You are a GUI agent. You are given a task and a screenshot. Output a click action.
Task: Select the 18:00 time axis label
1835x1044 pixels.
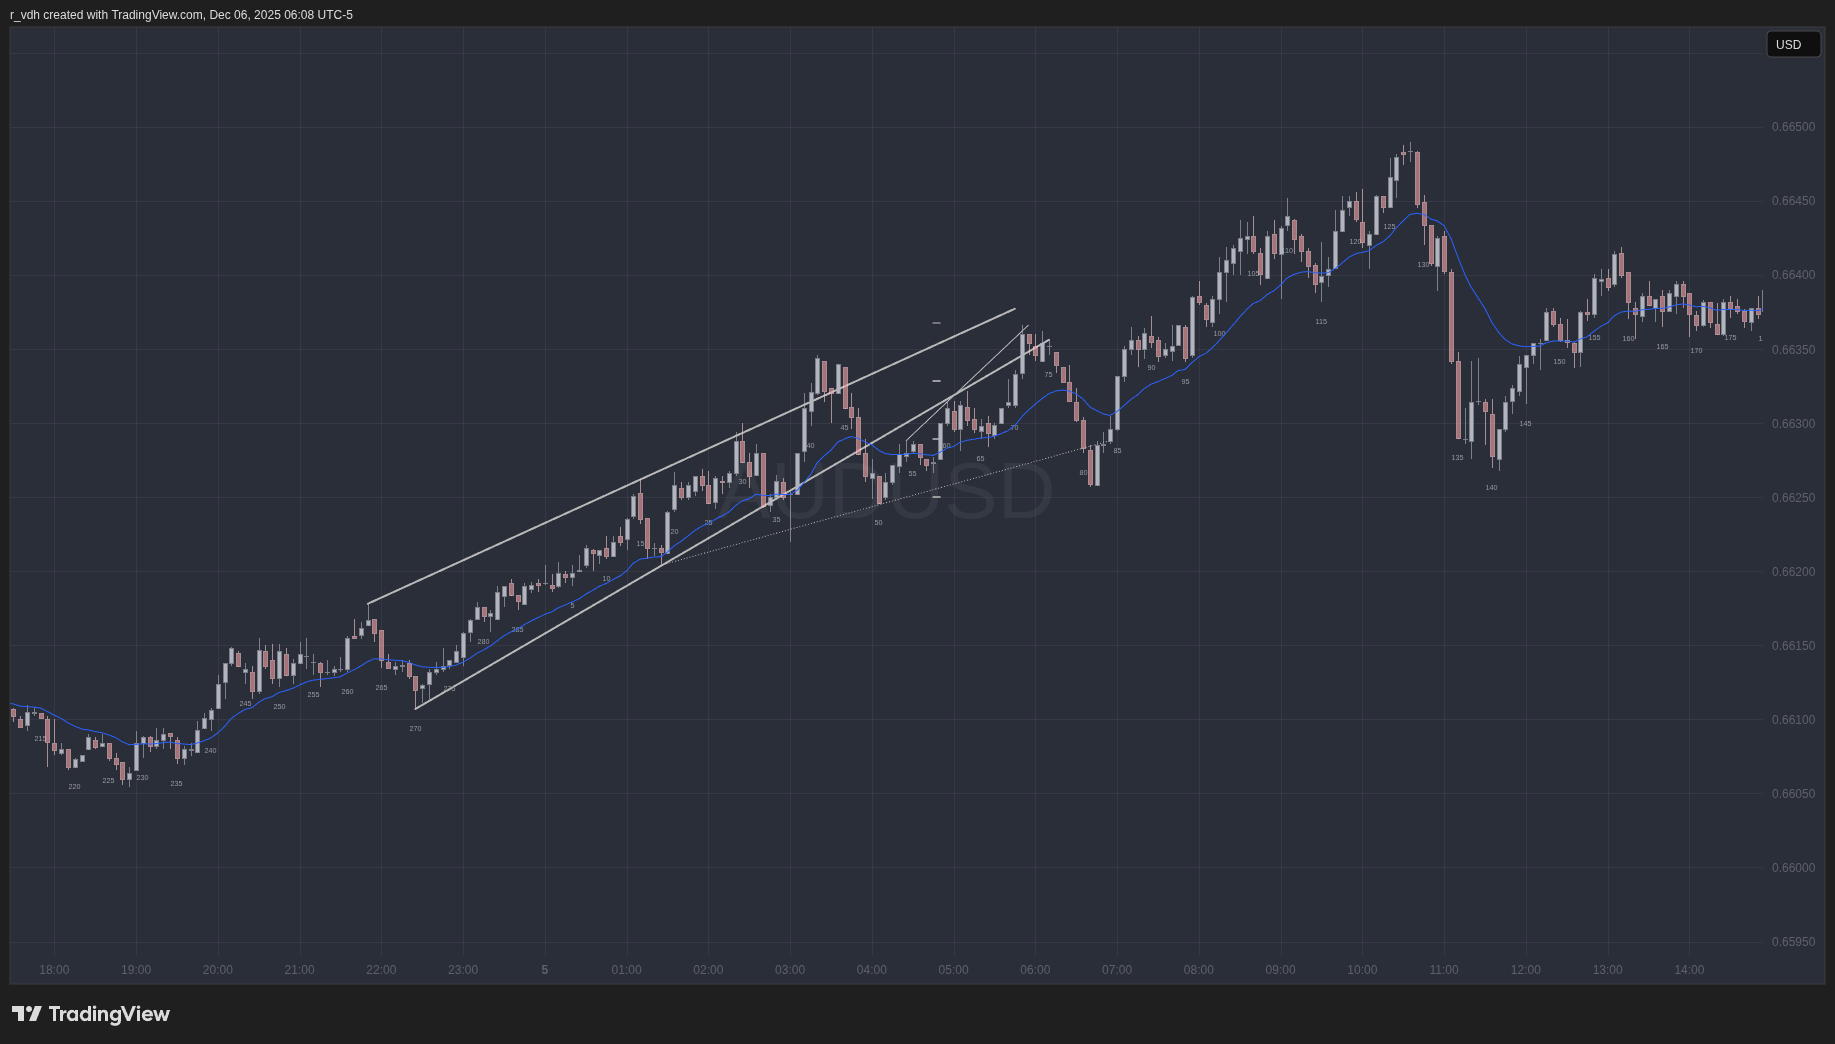(54, 970)
